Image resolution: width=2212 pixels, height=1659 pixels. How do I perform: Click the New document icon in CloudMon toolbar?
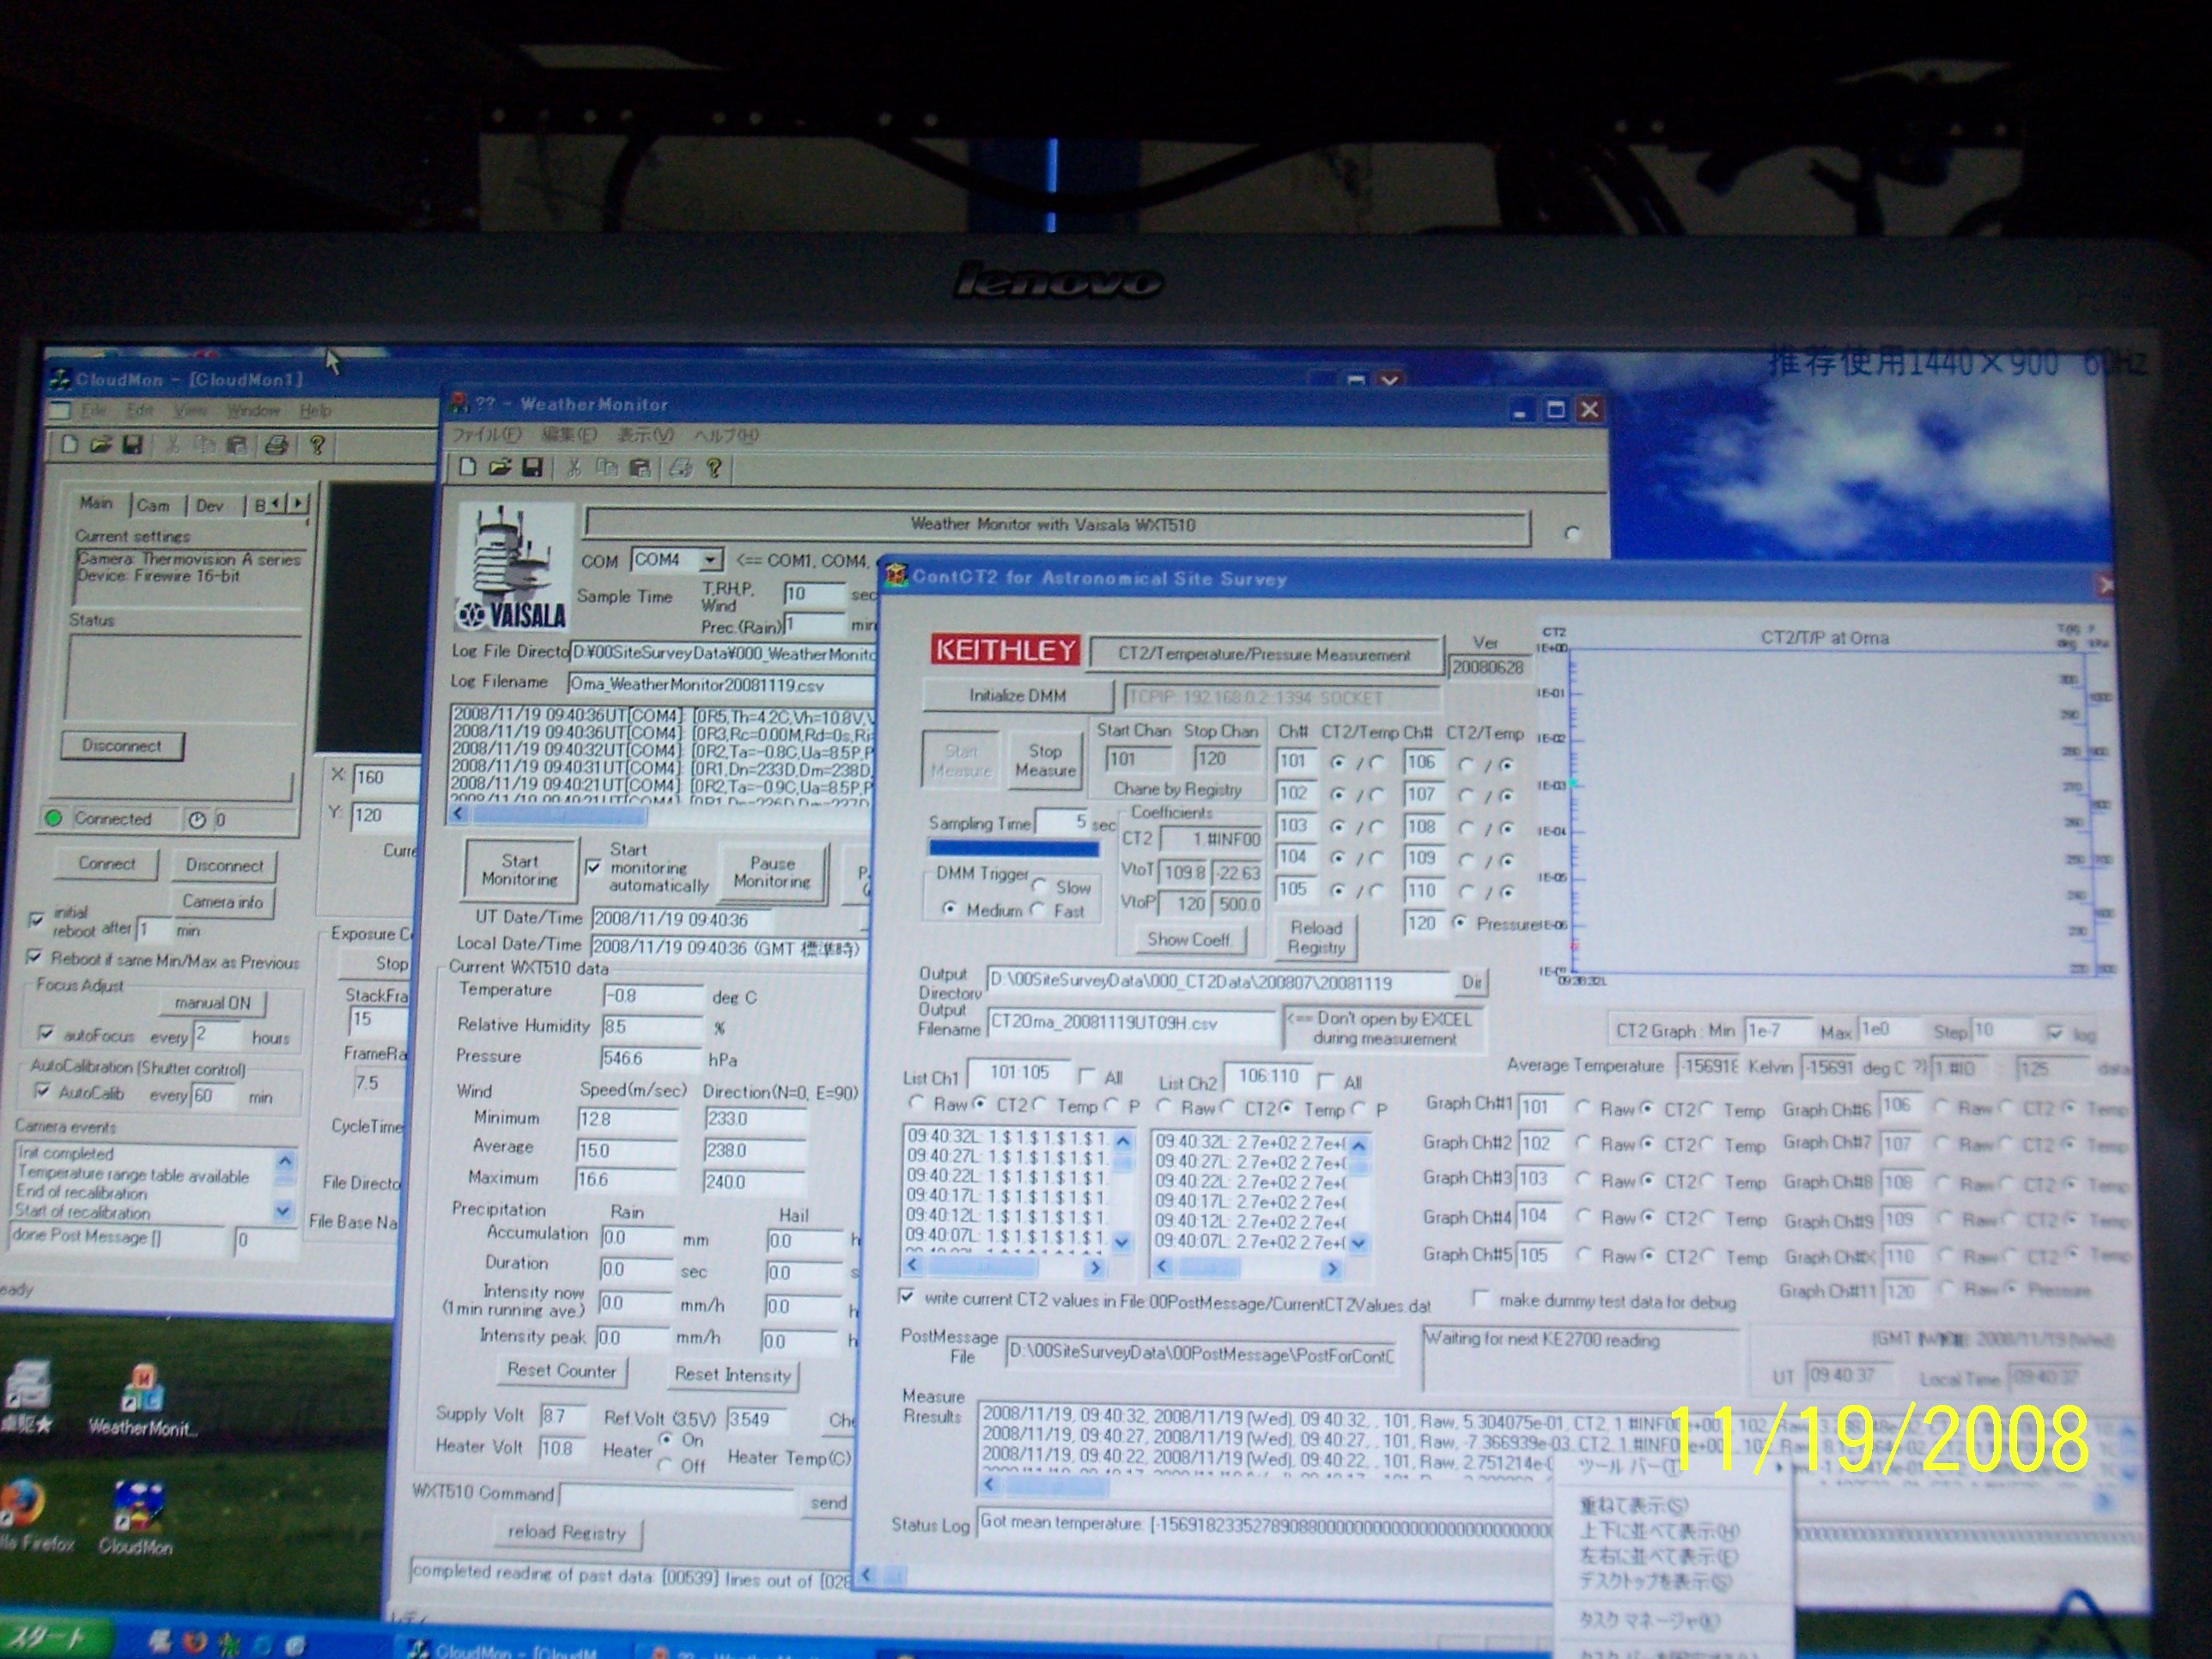coord(69,445)
